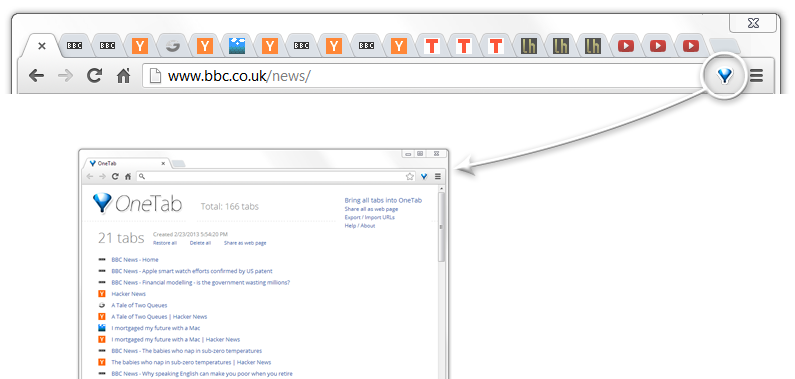Select the OneTab tab in the small window
Image resolution: width=795 pixels, height=379 pixels.
[127, 164]
